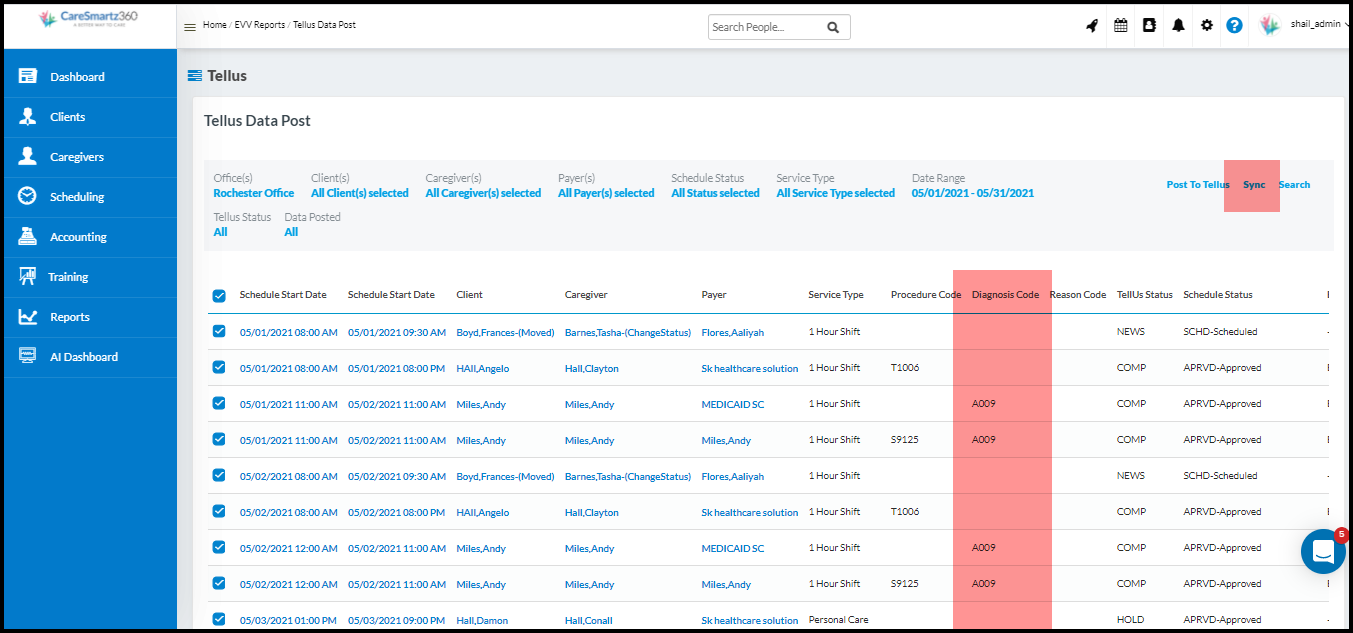The width and height of the screenshot is (1353, 633).
Task: Uncheck the Hall,Damon row checkbox
Action: pos(219,619)
